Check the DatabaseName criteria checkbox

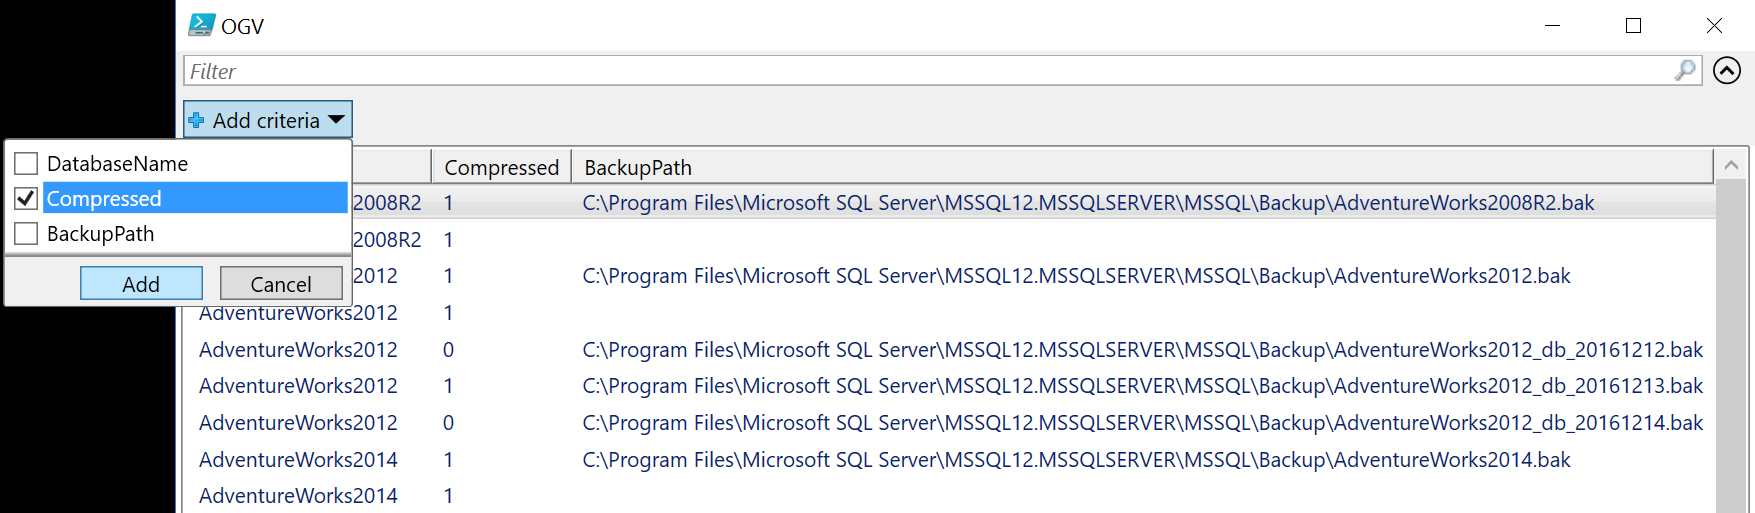click(x=27, y=163)
